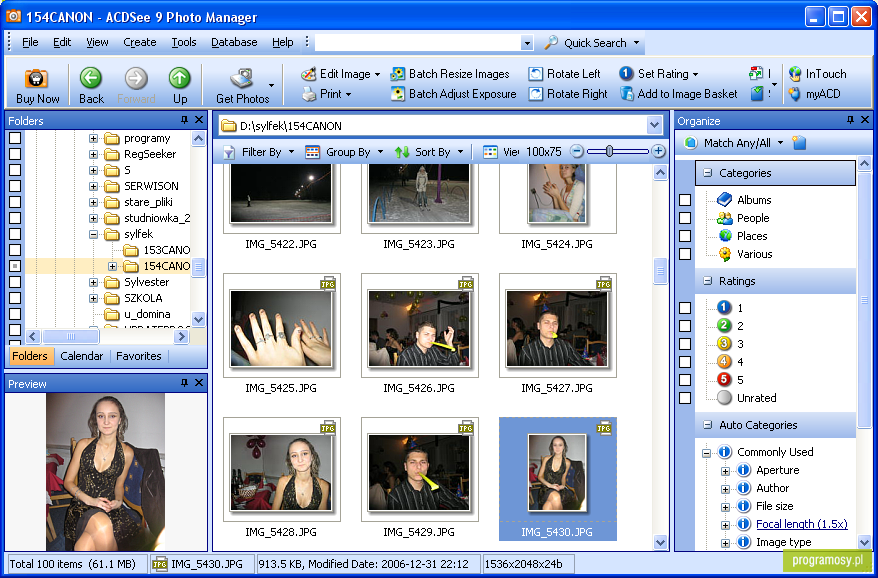
Task: Click the Quick Search magnifier icon
Action: point(551,43)
